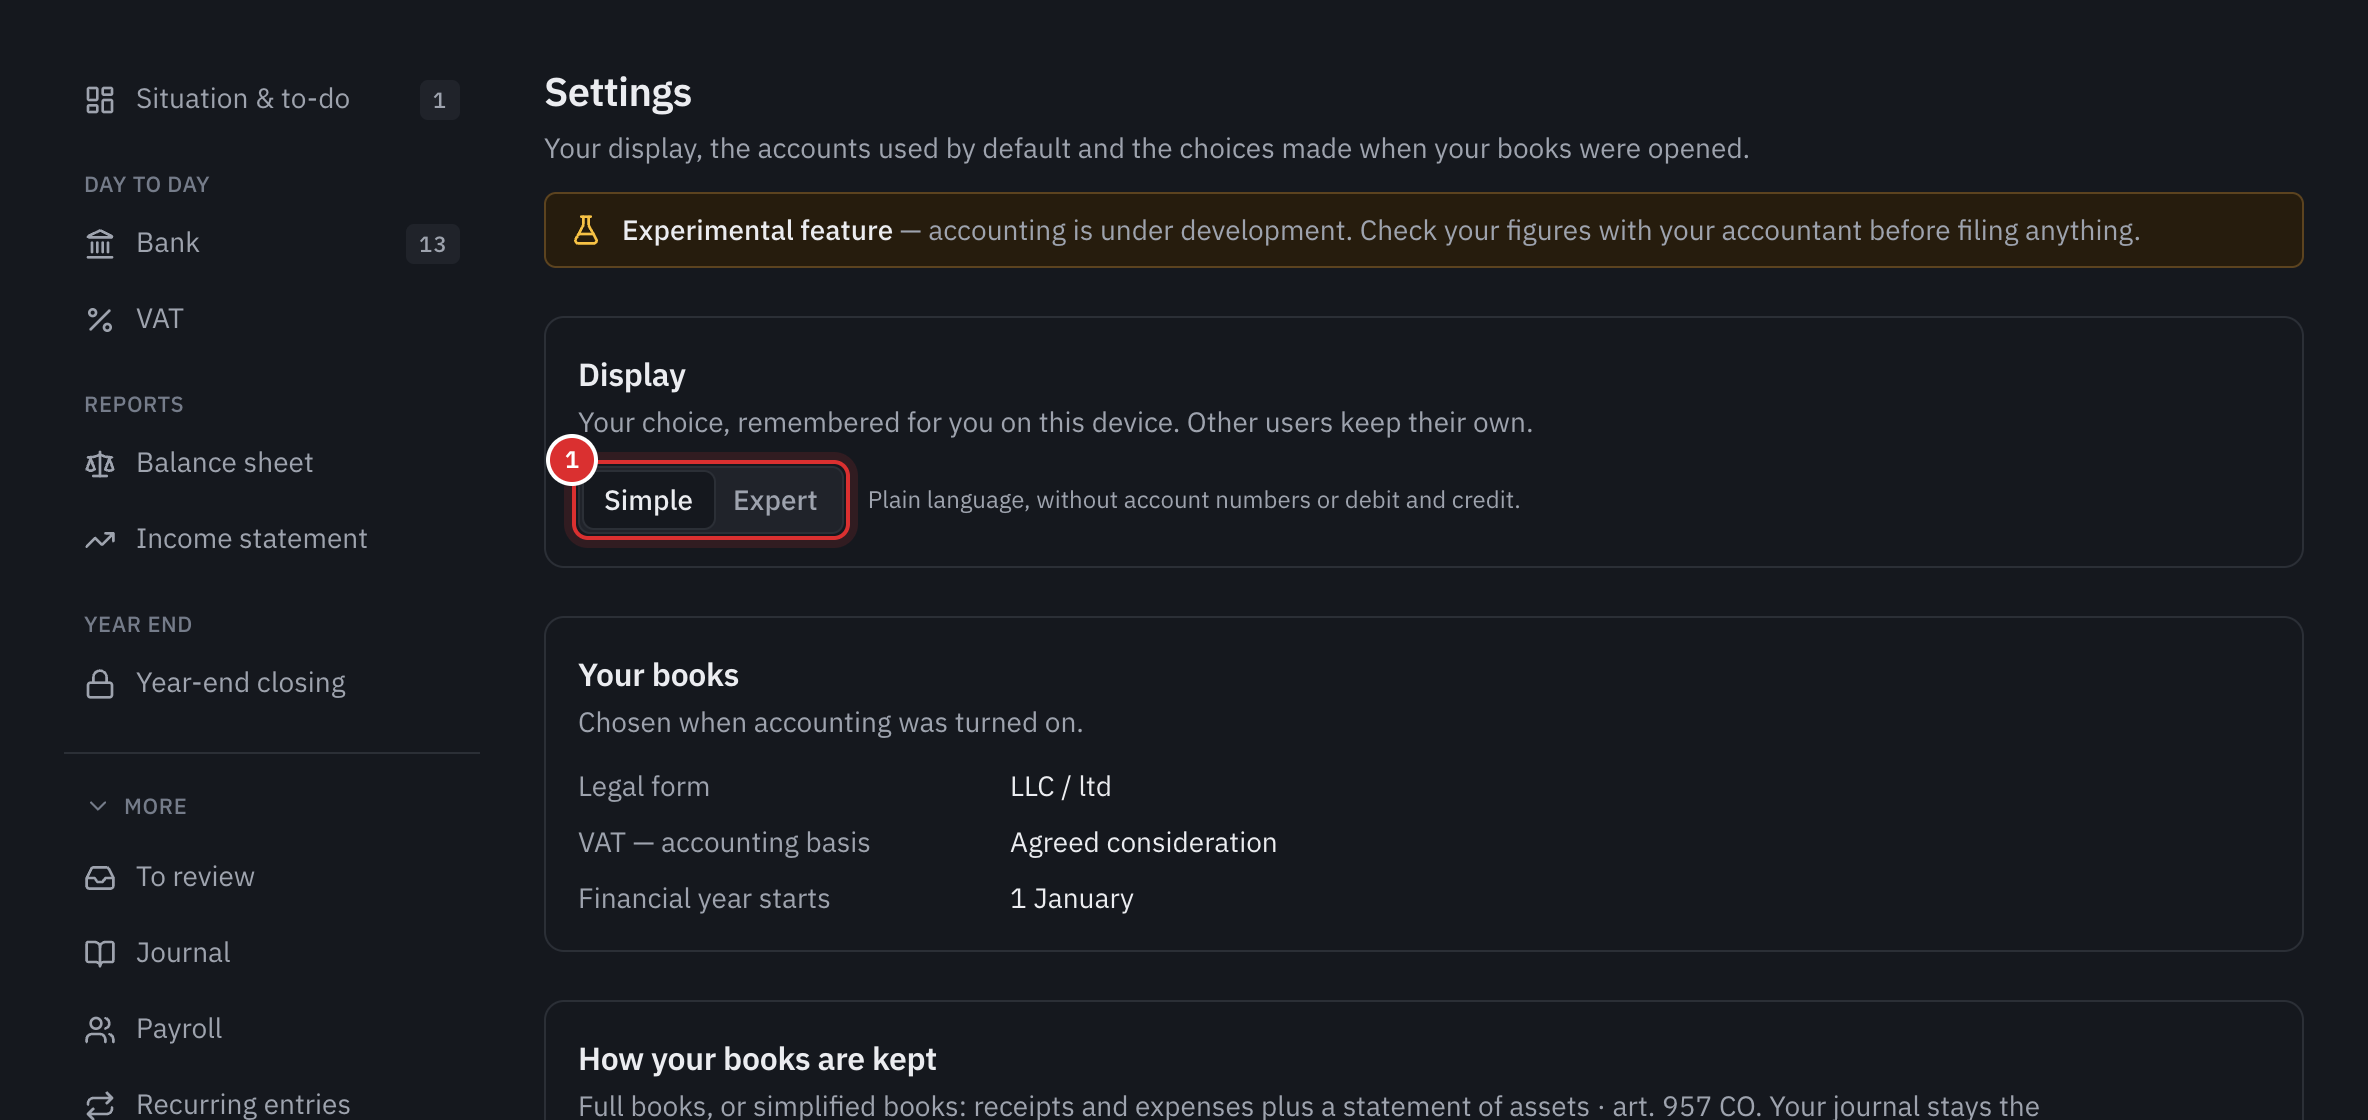Open the Income statement report

pos(272,539)
